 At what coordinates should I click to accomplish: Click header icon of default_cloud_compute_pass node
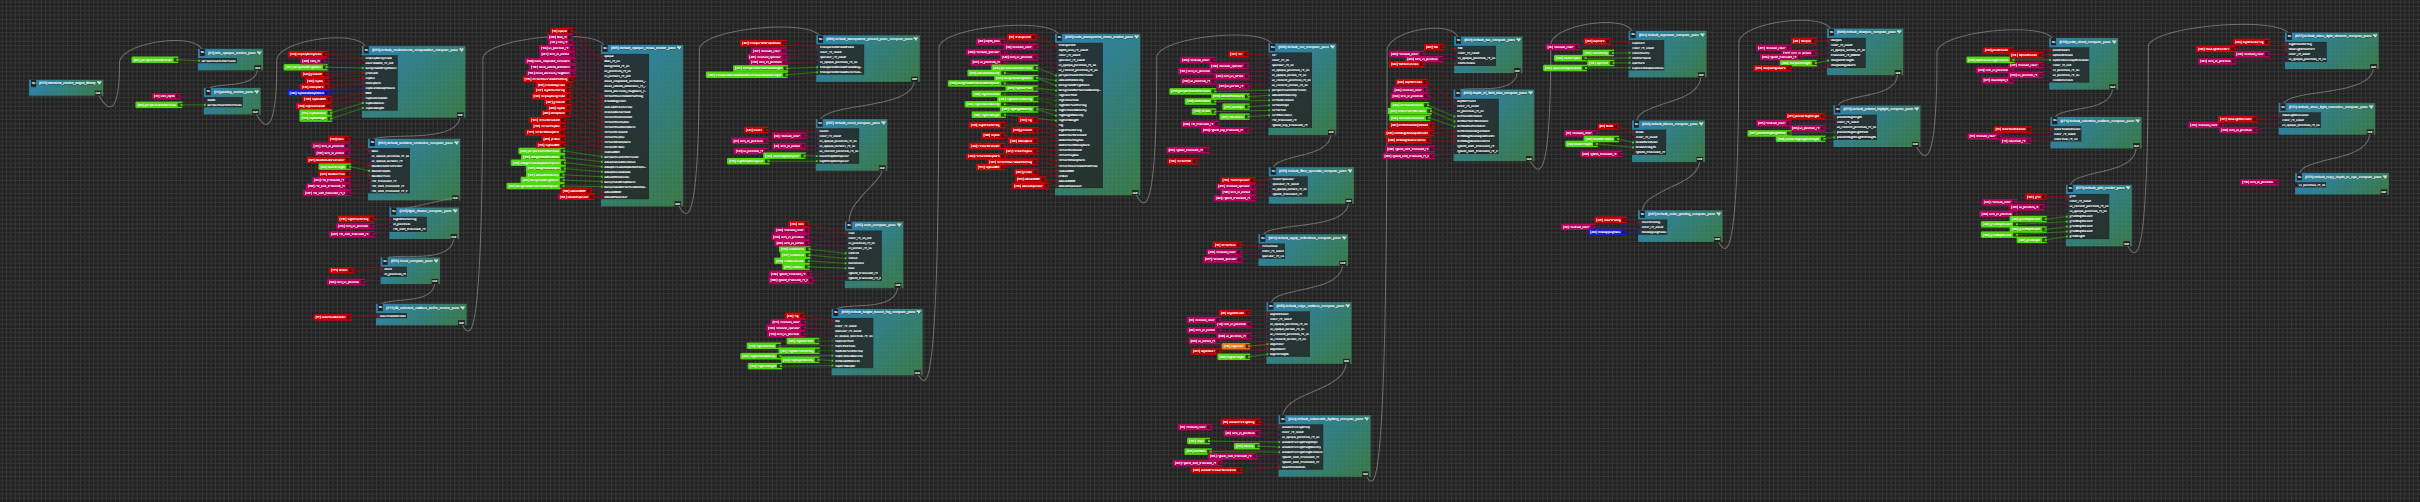click(820, 122)
